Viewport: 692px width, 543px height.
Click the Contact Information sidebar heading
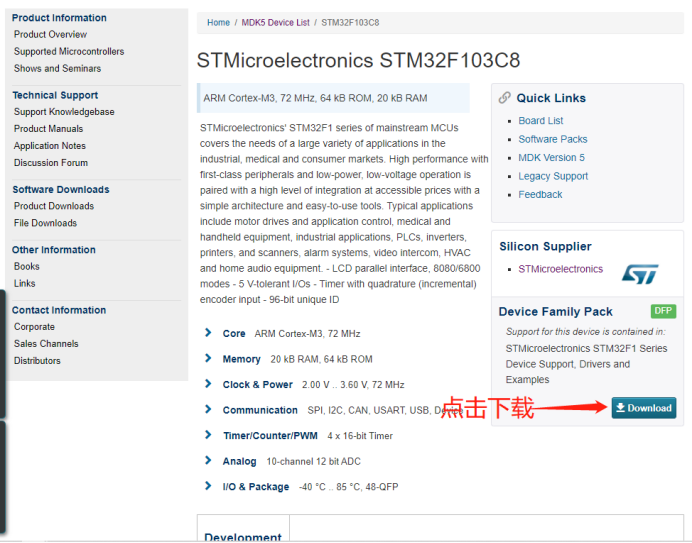[x=59, y=310]
